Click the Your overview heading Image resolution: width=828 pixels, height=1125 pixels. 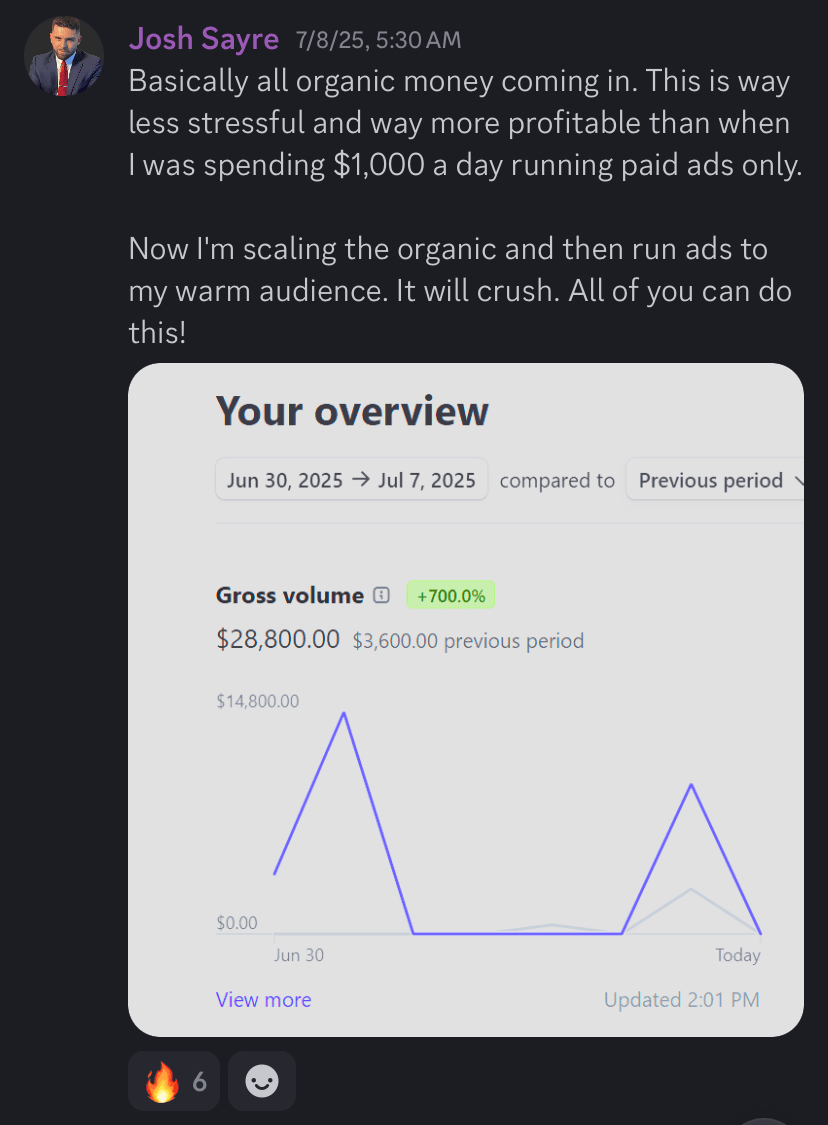[x=352, y=411]
